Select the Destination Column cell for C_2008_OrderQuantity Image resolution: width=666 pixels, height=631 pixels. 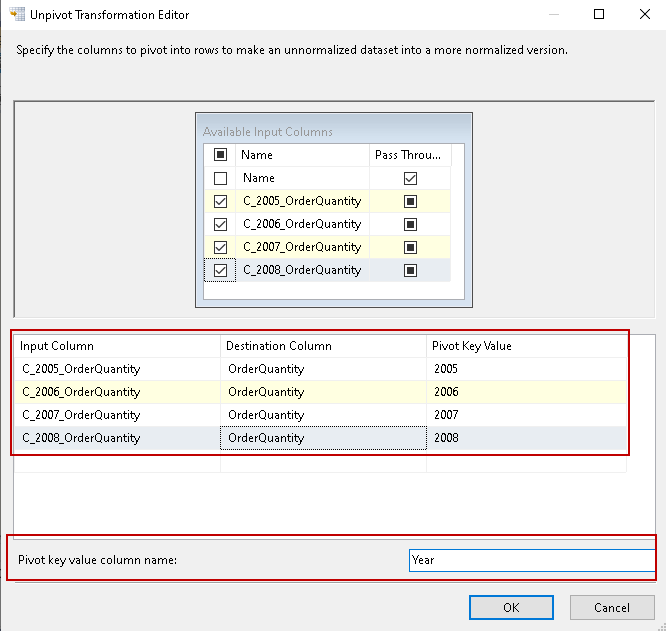(x=322, y=438)
